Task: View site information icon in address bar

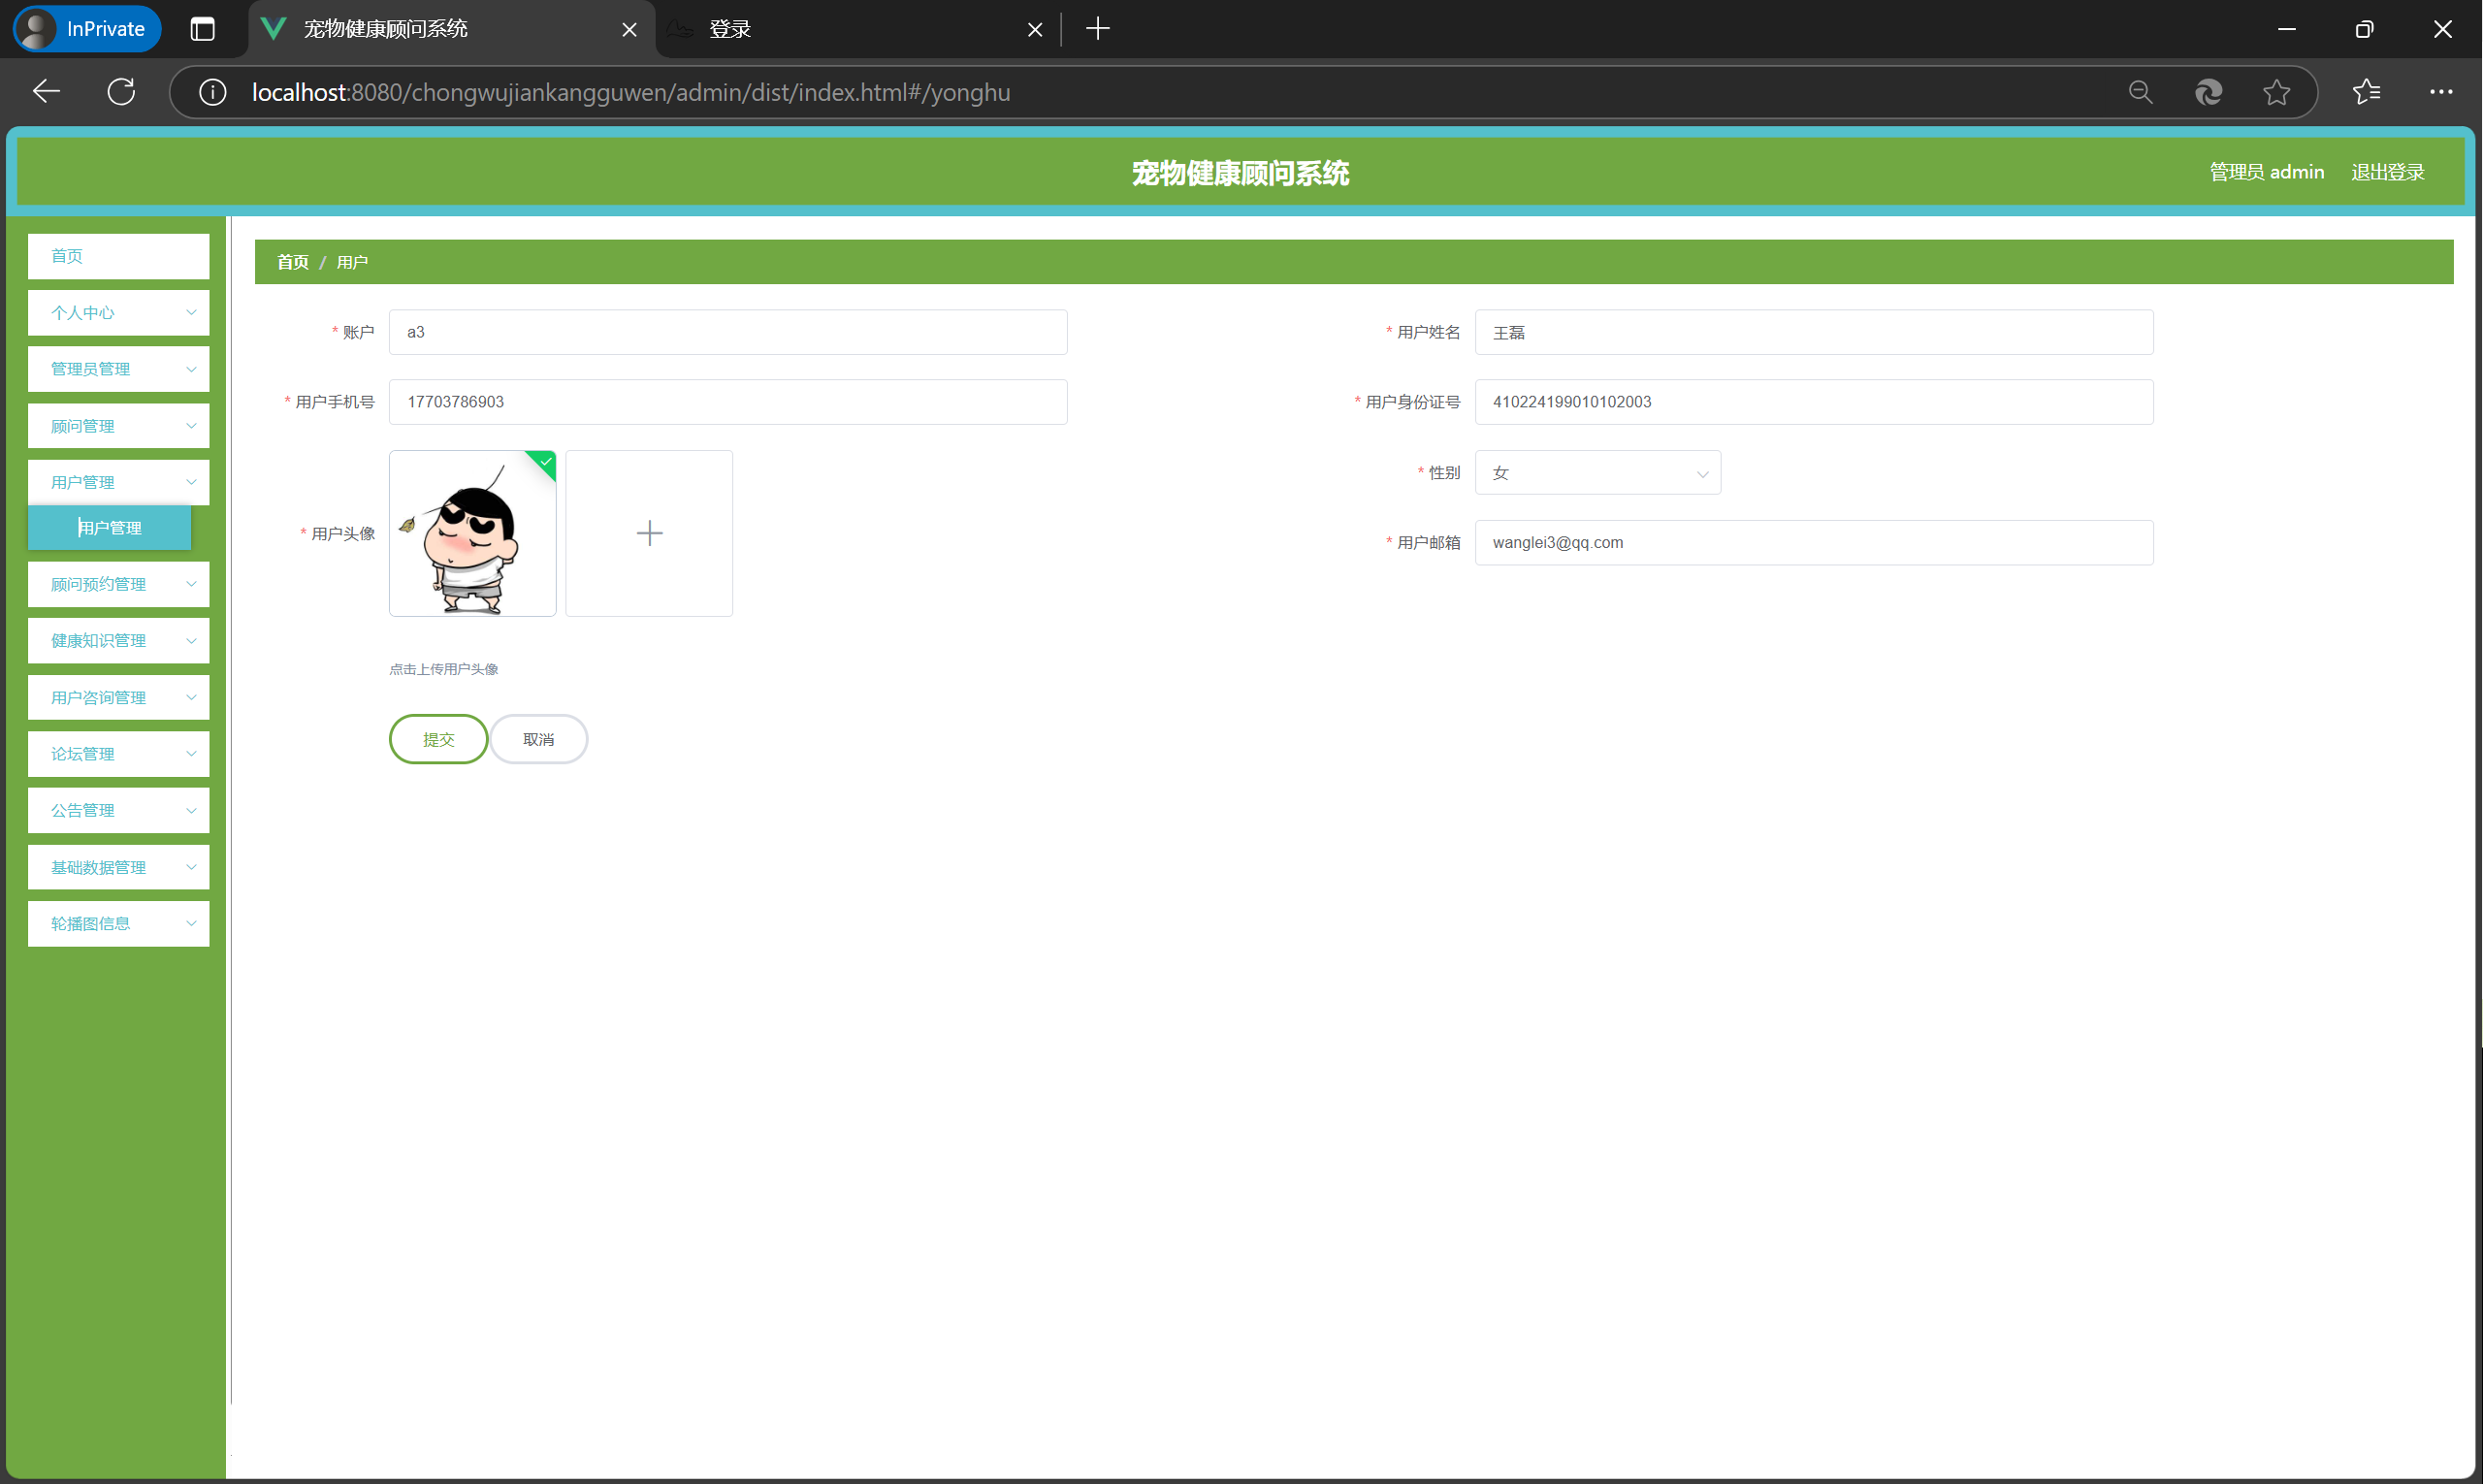Action: 212,92
